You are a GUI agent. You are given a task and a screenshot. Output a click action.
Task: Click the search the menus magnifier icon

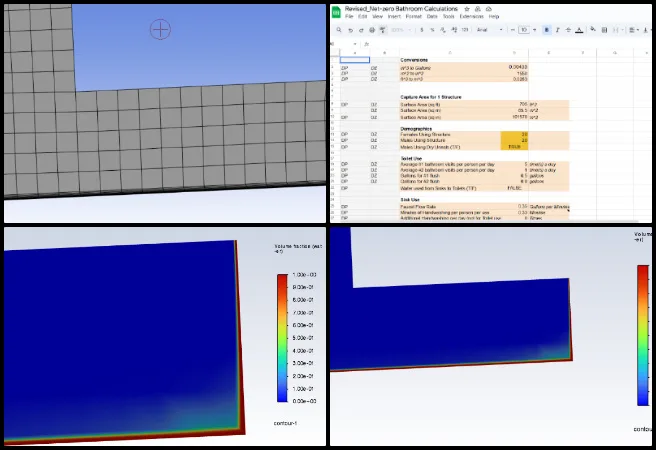click(x=340, y=30)
